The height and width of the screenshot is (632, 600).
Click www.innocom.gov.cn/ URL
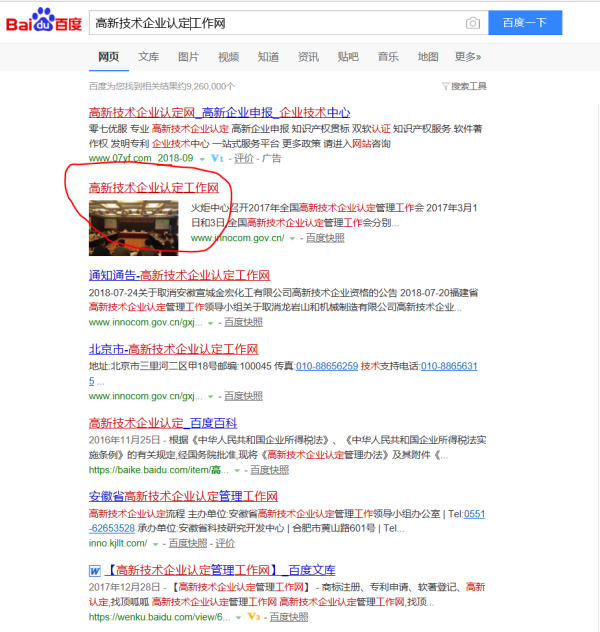click(237, 238)
